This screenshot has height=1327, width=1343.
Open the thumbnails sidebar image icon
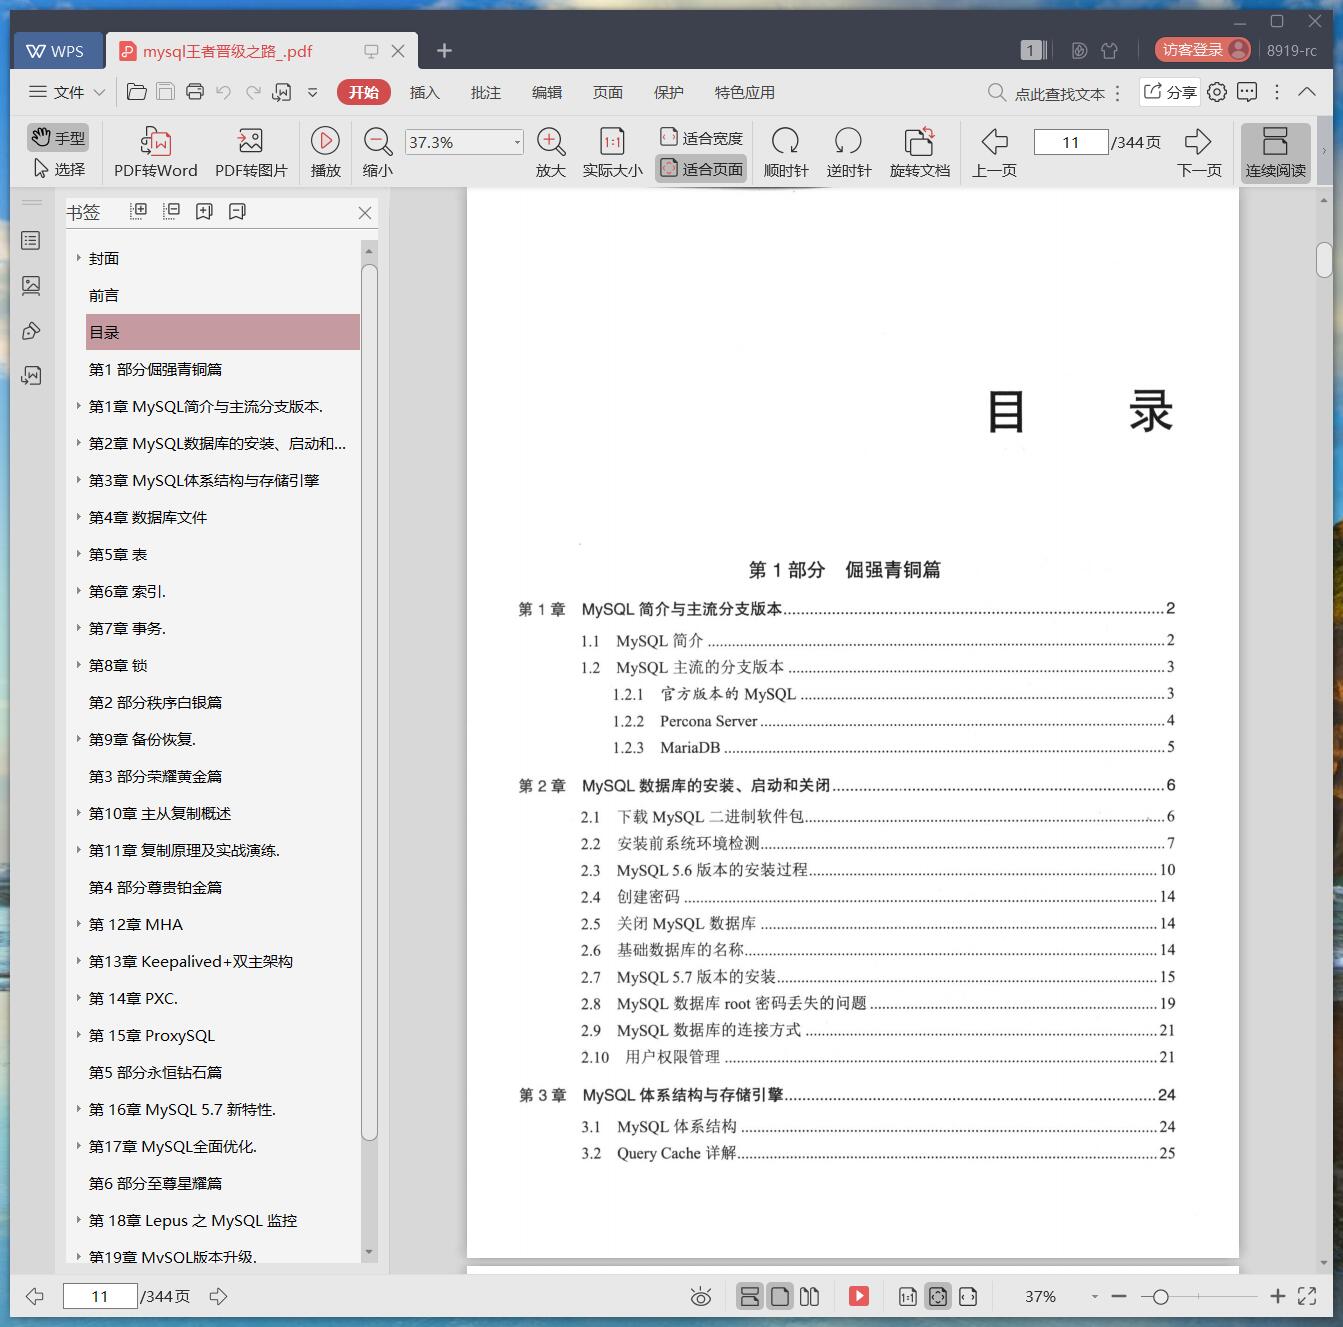tap(31, 286)
